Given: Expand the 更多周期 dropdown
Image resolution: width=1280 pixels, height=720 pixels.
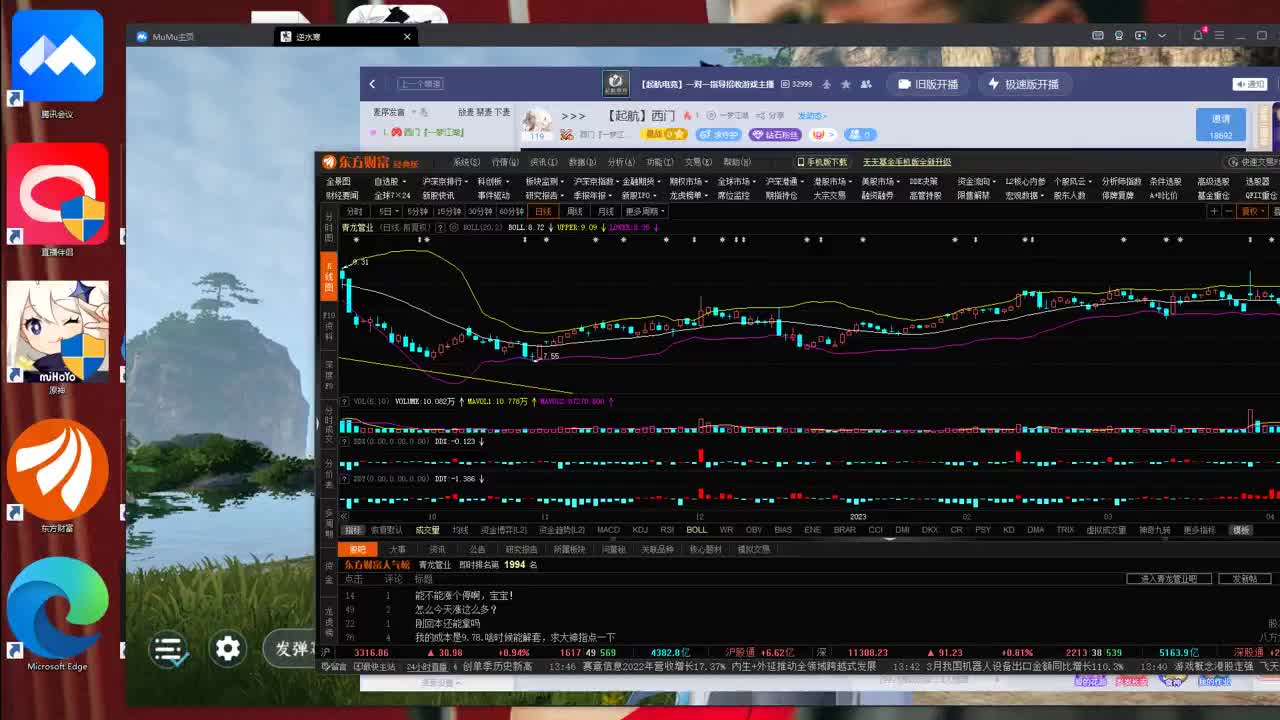Looking at the screenshot, I should pyautogui.click(x=645, y=212).
